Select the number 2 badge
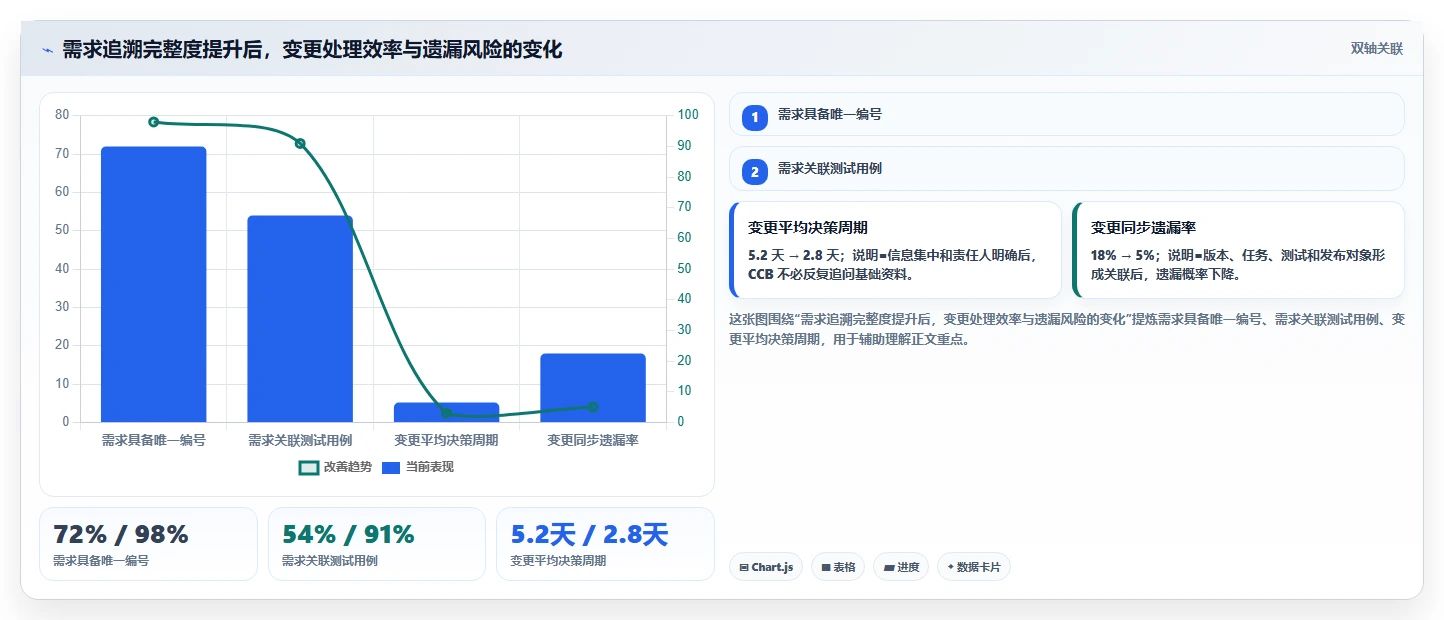Viewport: 1444px width, 620px height. tap(755, 172)
